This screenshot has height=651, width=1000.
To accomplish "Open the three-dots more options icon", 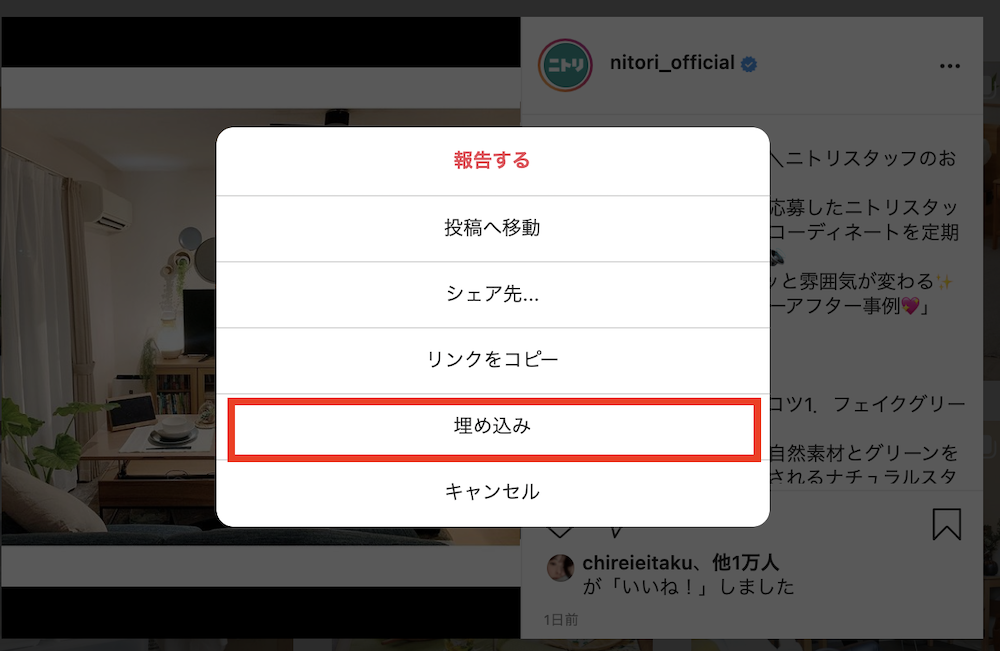I will (x=950, y=66).
